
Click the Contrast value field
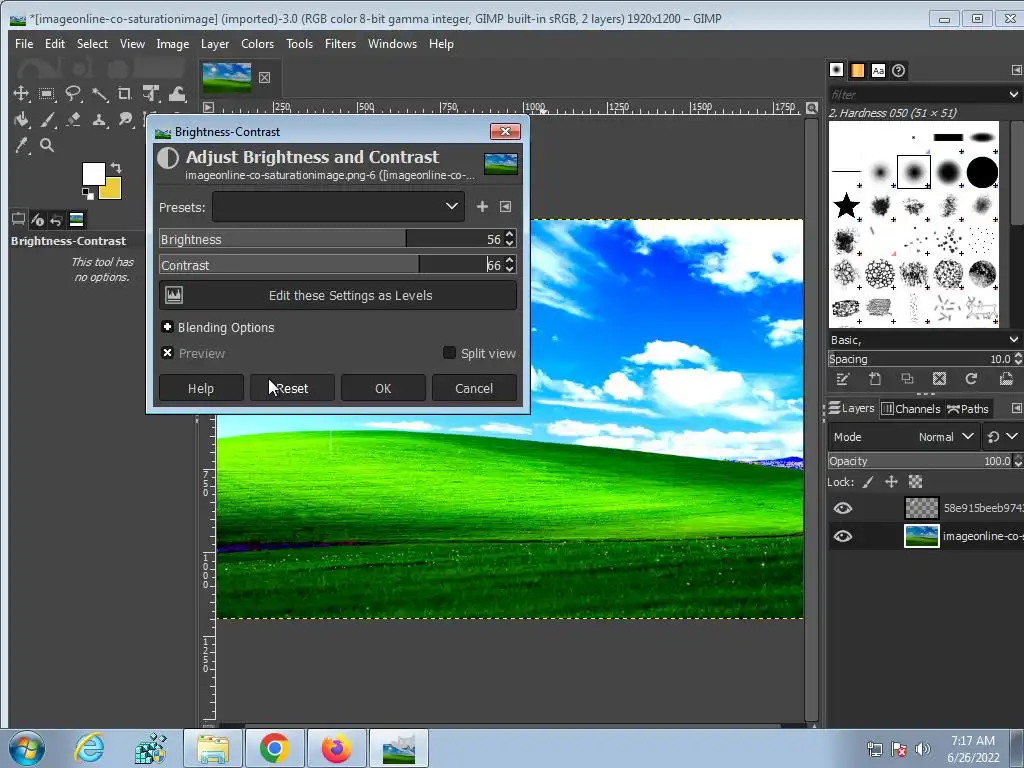click(493, 264)
